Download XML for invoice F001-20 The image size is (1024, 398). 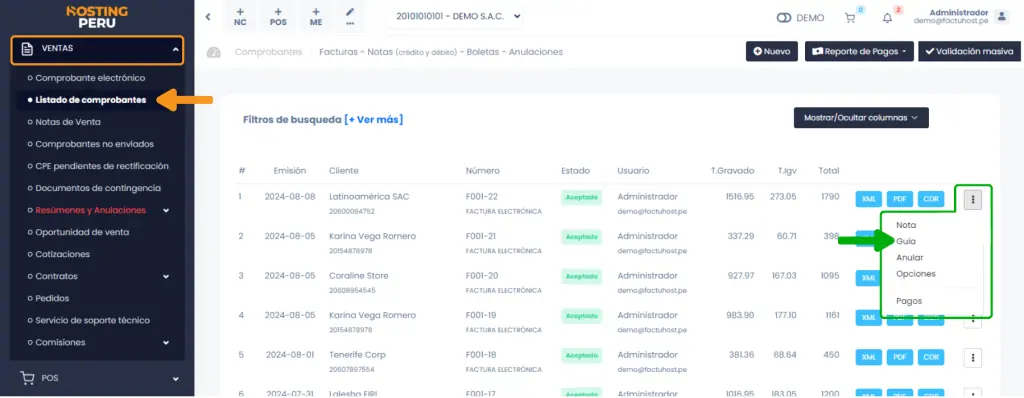[869, 278]
